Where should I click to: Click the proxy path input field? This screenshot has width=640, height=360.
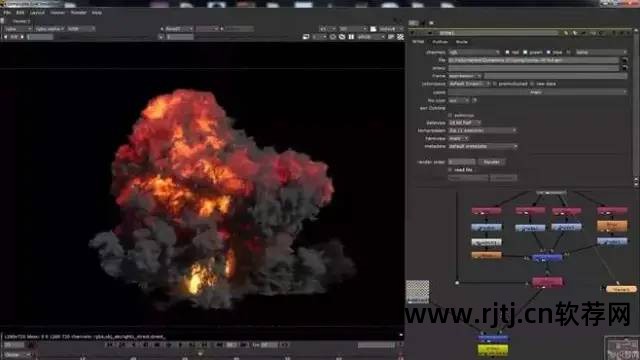(x=533, y=68)
